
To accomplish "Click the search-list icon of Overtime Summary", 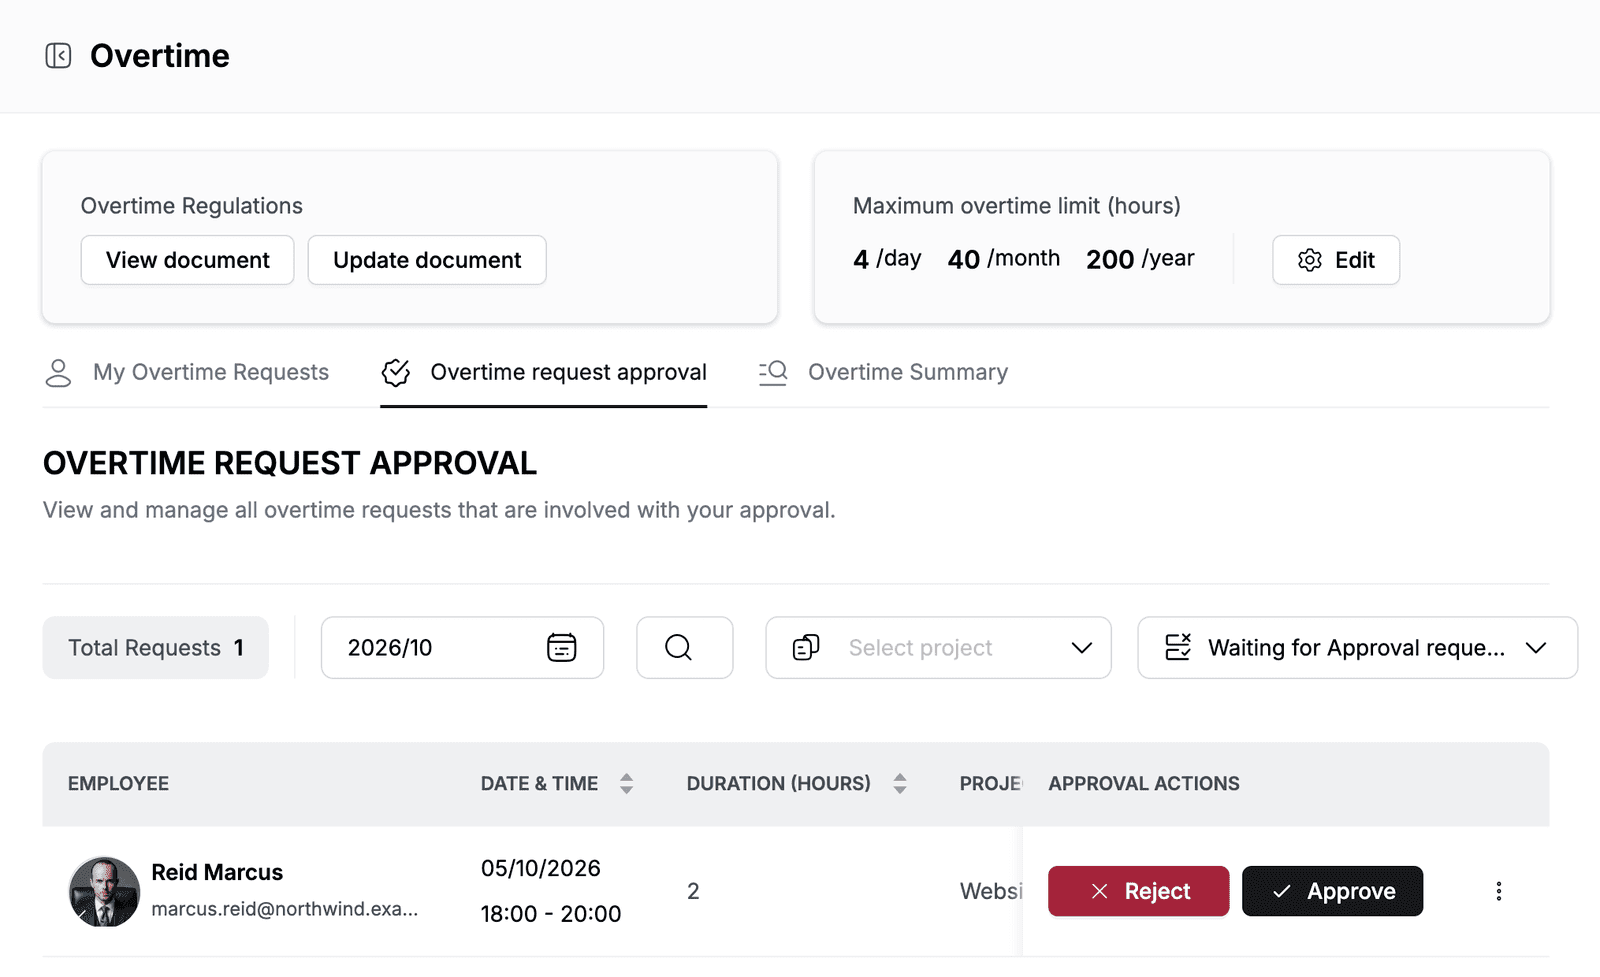I will click(773, 373).
